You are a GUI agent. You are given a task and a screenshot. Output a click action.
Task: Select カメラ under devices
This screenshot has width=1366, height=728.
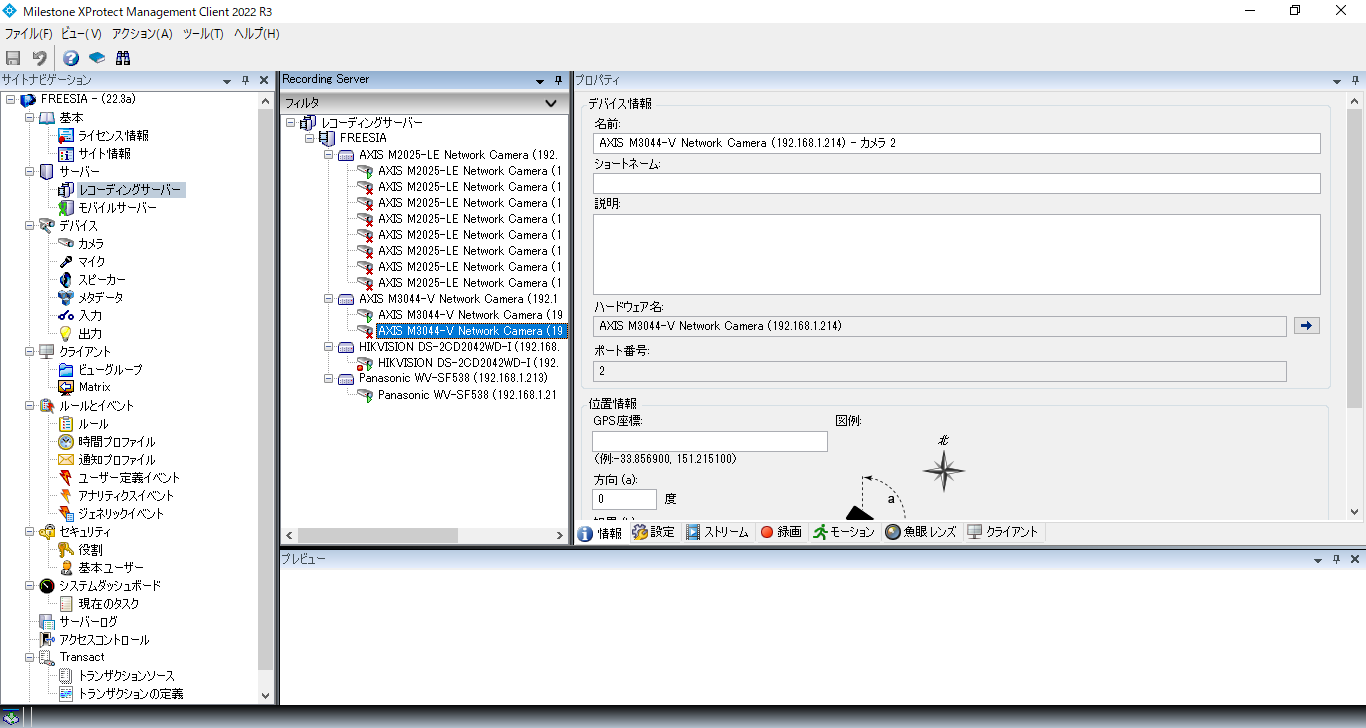tap(91, 244)
